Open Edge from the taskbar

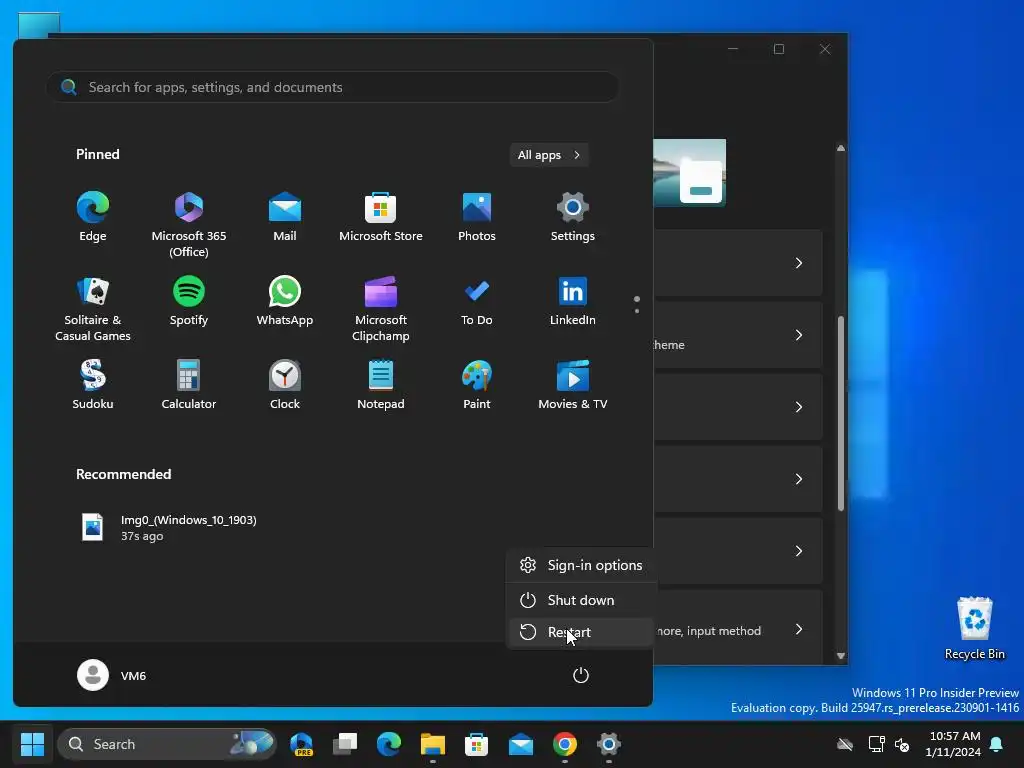[389, 744]
